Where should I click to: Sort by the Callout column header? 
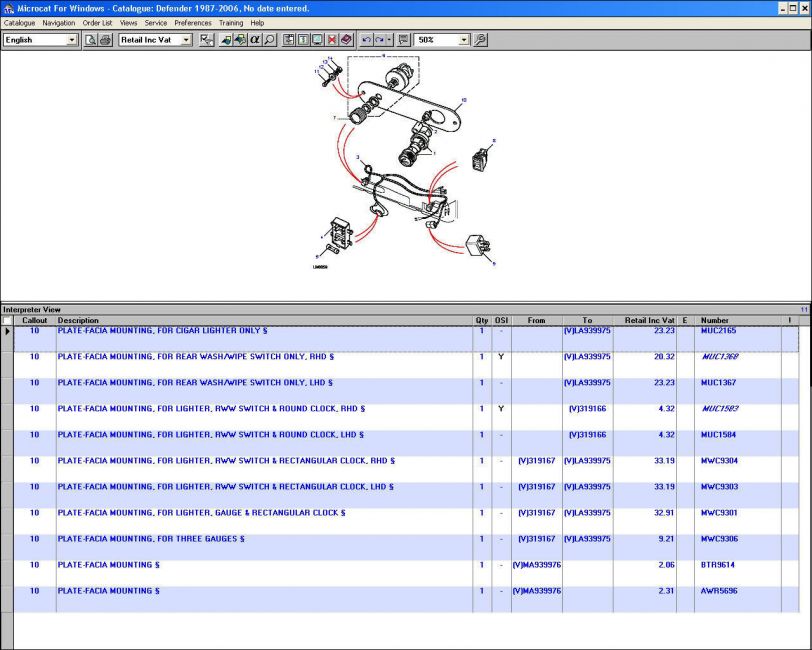pyautogui.click(x=35, y=321)
